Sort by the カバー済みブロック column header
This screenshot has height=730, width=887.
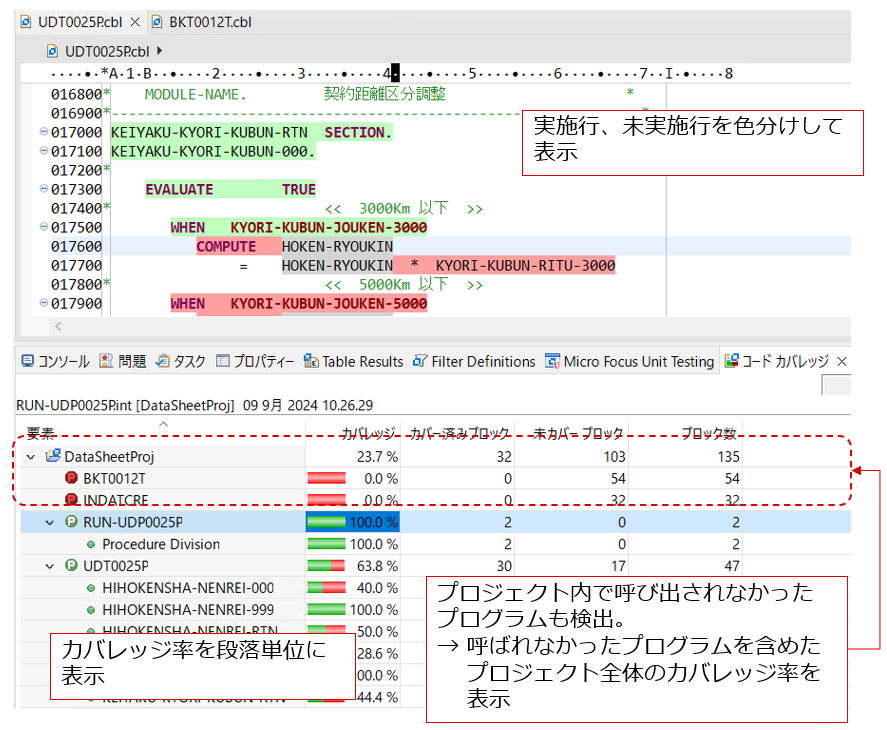coord(459,433)
